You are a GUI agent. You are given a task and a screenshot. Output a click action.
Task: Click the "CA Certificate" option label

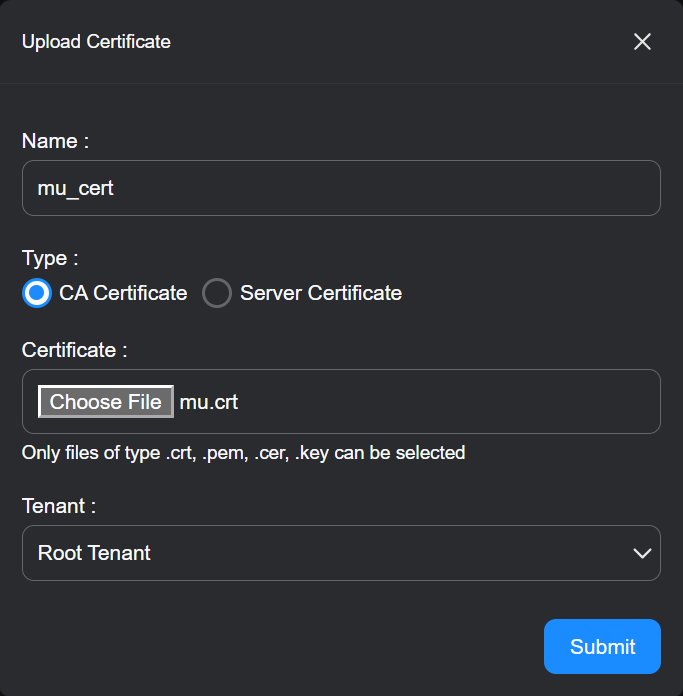tap(123, 293)
